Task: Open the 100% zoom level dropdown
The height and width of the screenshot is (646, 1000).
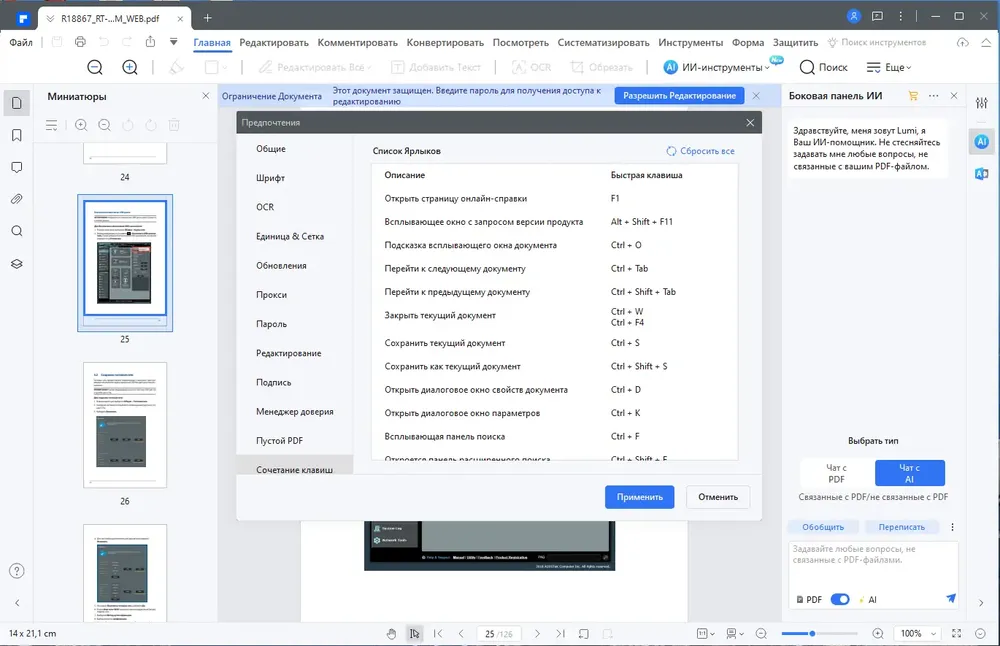Action: click(x=918, y=633)
